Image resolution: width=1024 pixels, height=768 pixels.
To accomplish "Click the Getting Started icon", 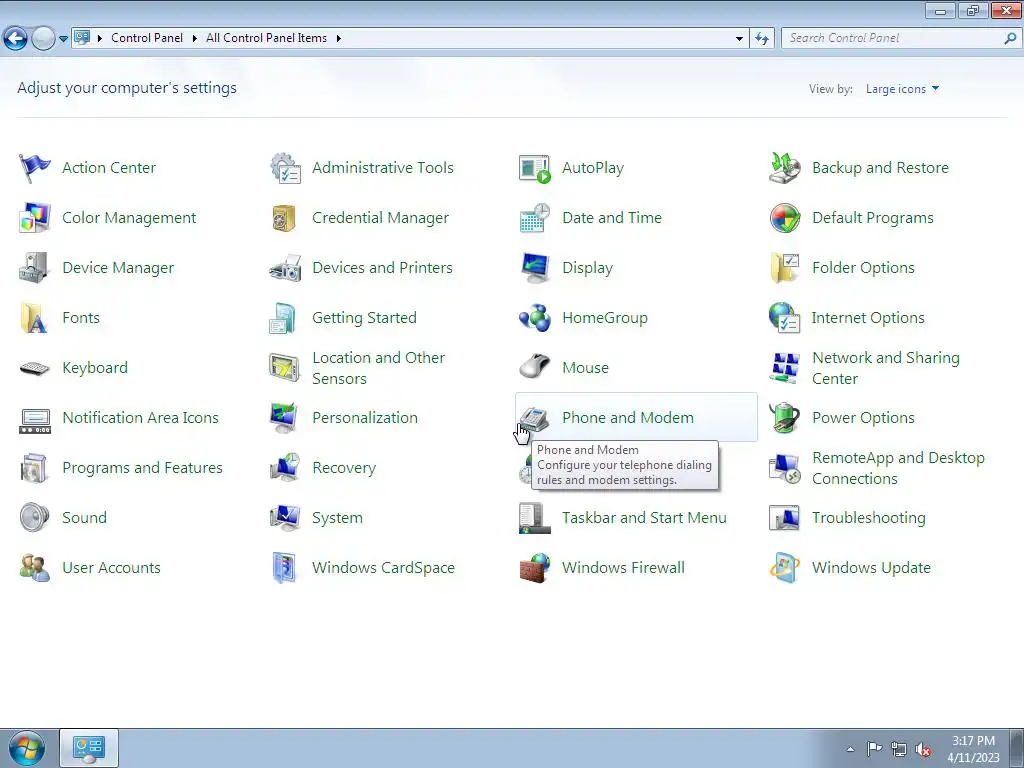I will tap(284, 318).
